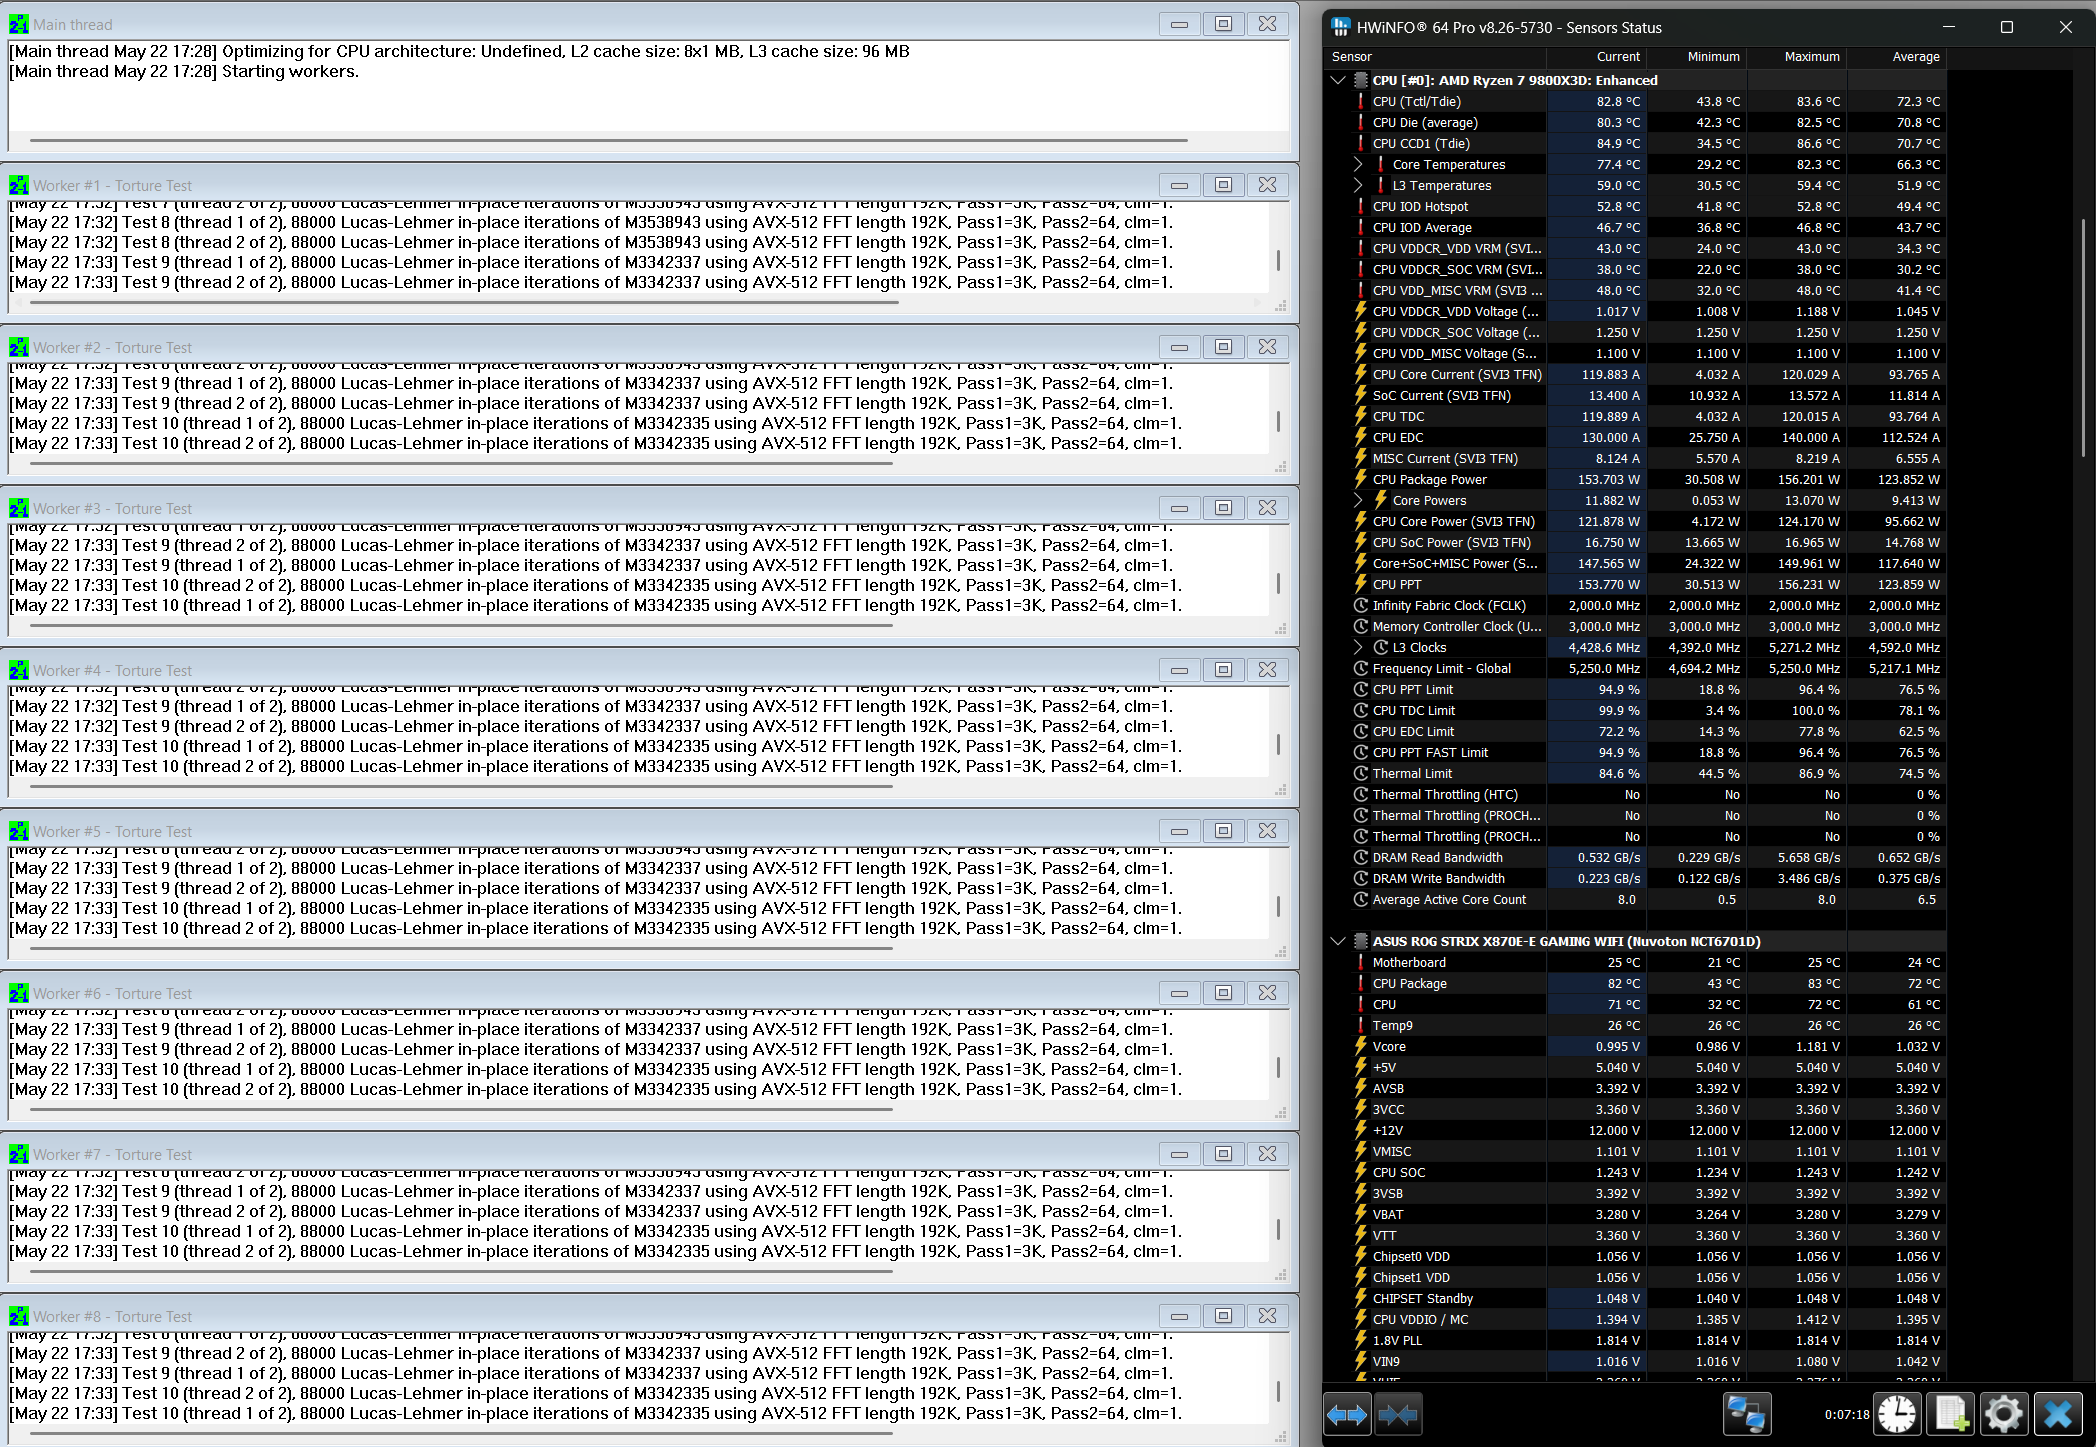Viewport: 2096px width, 1447px height.
Task: Click the blue X close sensors icon
Action: [x=2058, y=1414]
